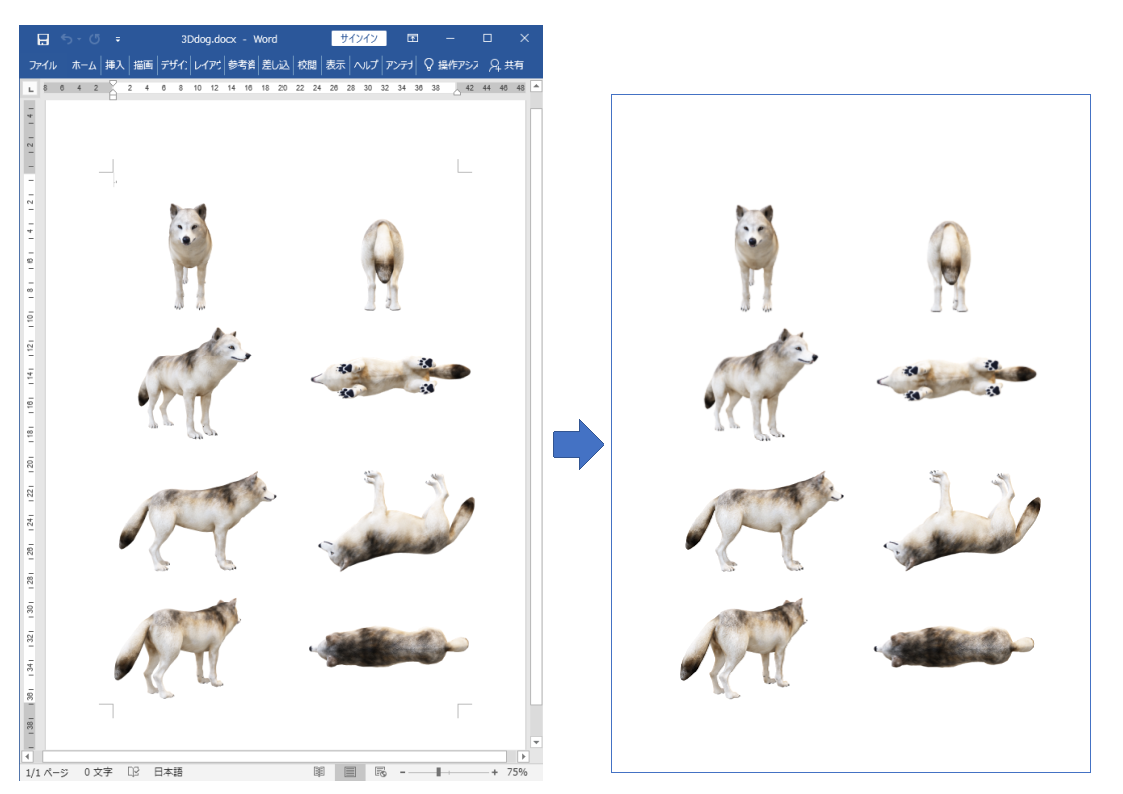1123x794 pixels.
Task: Click the 共有 share button
Action: click(511, 65)
